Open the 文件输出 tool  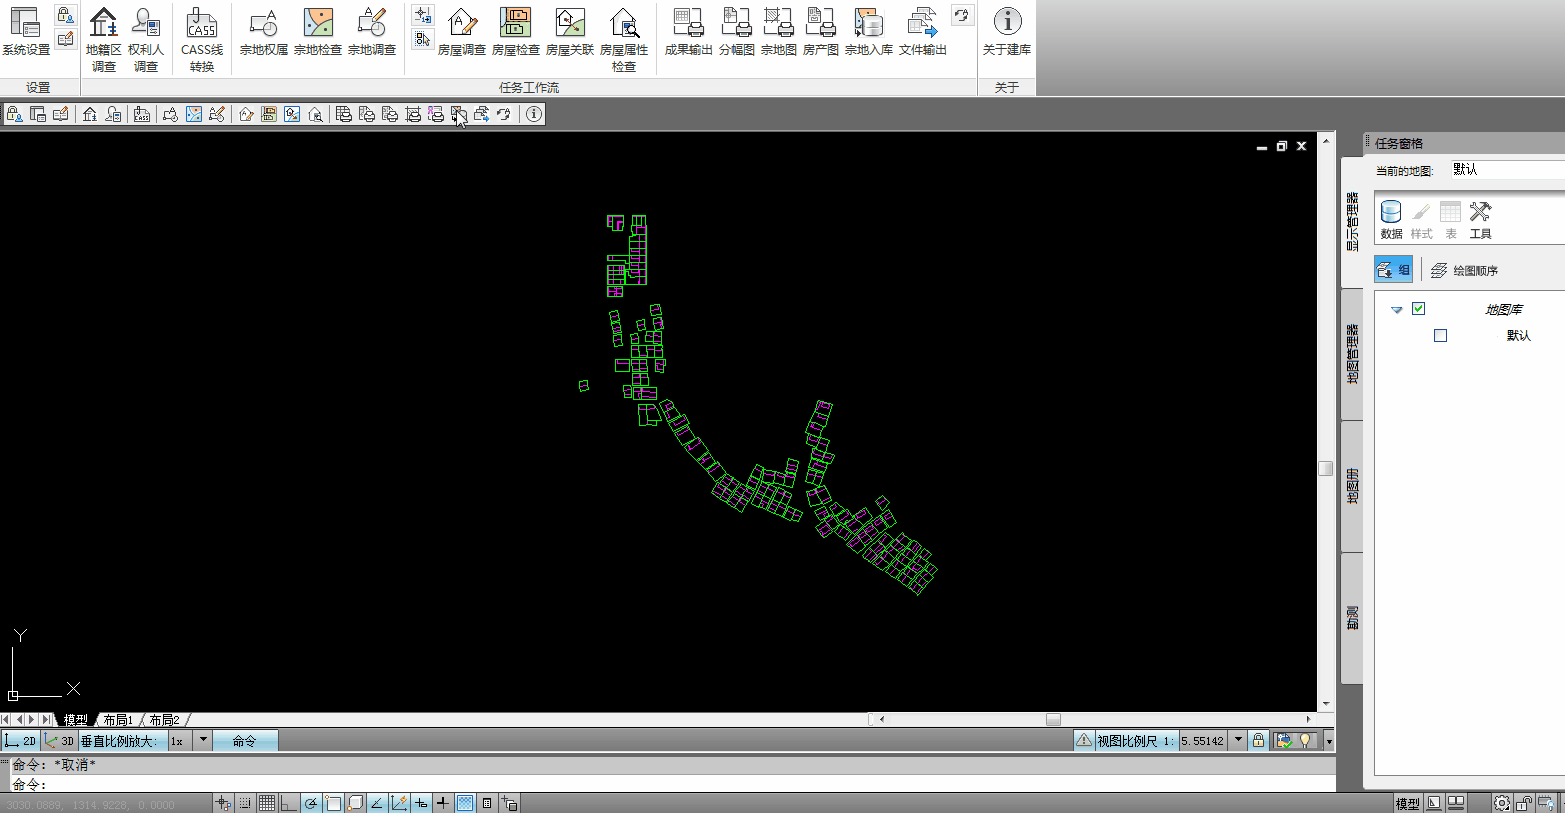(923, 32)
